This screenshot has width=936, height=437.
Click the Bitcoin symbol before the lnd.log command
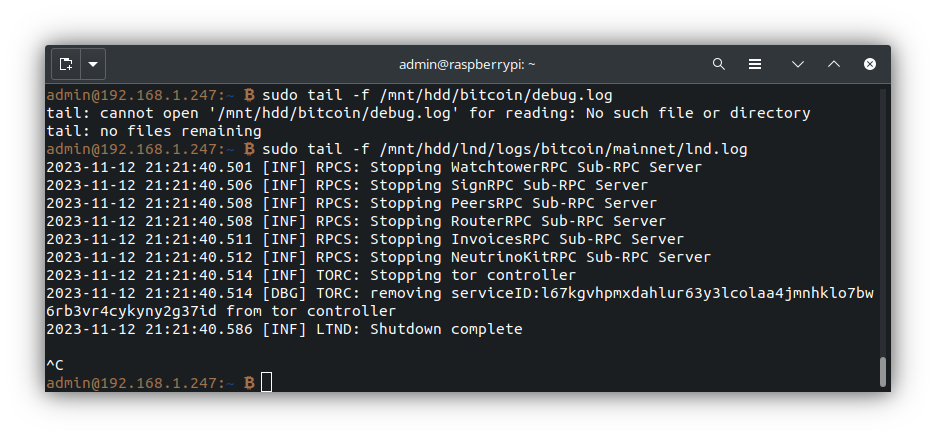pos(249,149)
